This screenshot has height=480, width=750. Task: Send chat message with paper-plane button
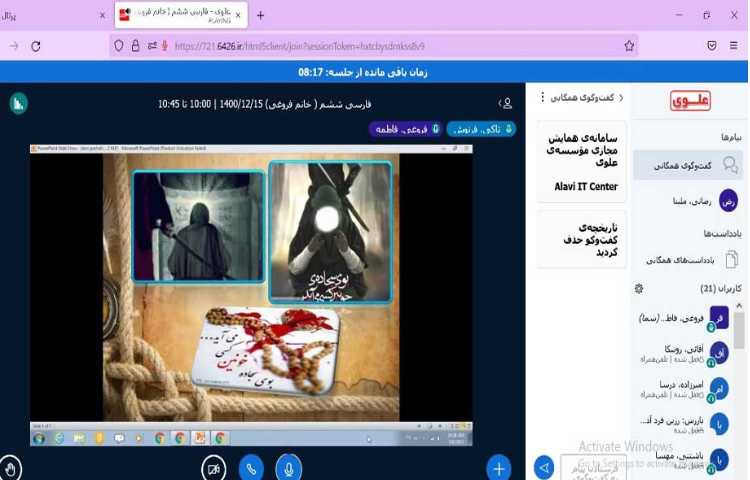(x=544, y=468)
